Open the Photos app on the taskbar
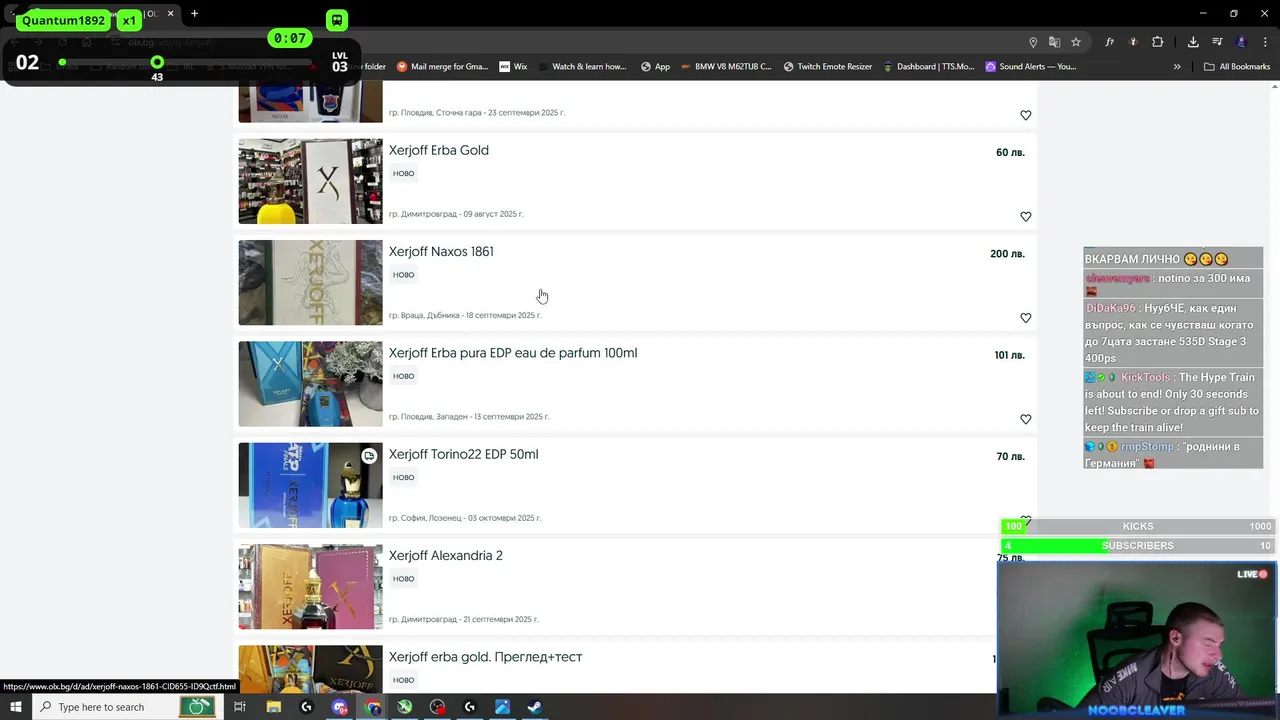The height and width of the screenshot is (720, 1280). tap(502, 707)
